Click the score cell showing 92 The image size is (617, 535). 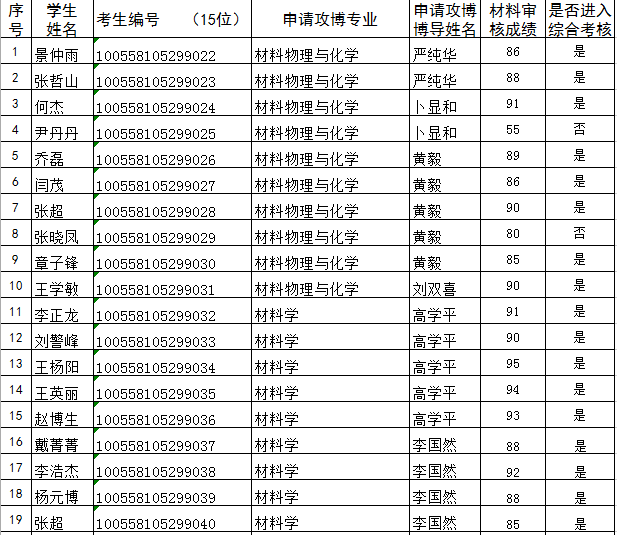513,470
